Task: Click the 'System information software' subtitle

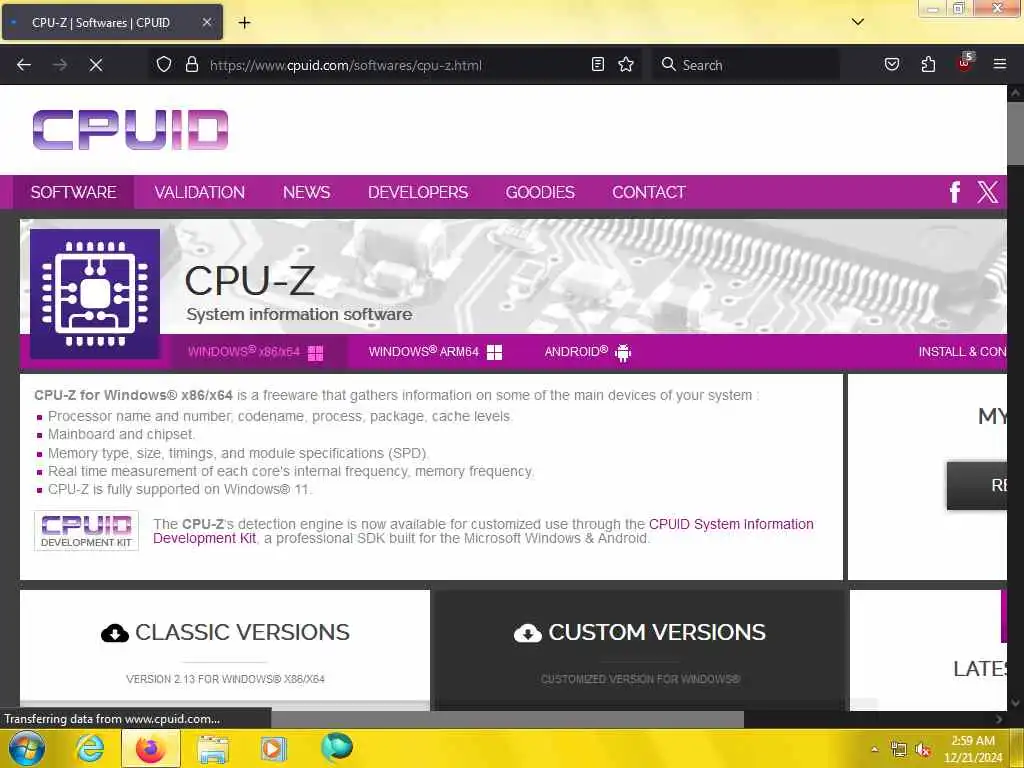Action: [x=299, y=314]
